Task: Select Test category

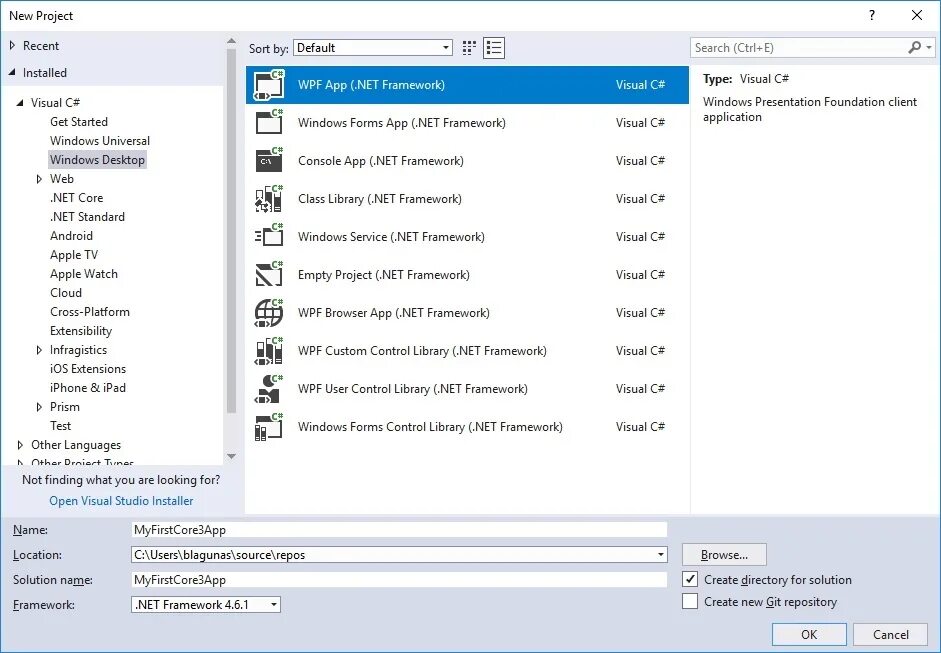Action: coord(60,426)
